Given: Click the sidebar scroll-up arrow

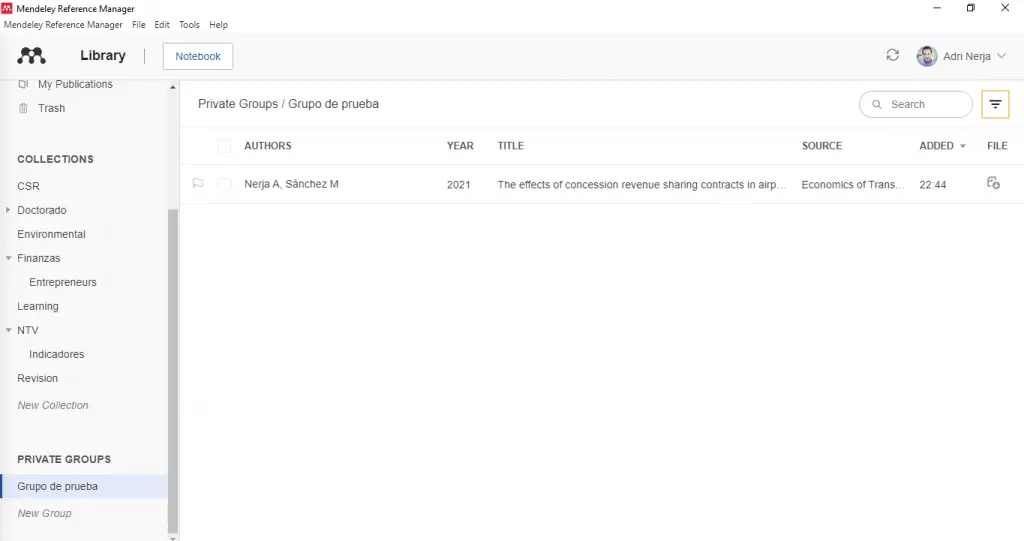Looking at the screenshot, I should tap(172, 87).
